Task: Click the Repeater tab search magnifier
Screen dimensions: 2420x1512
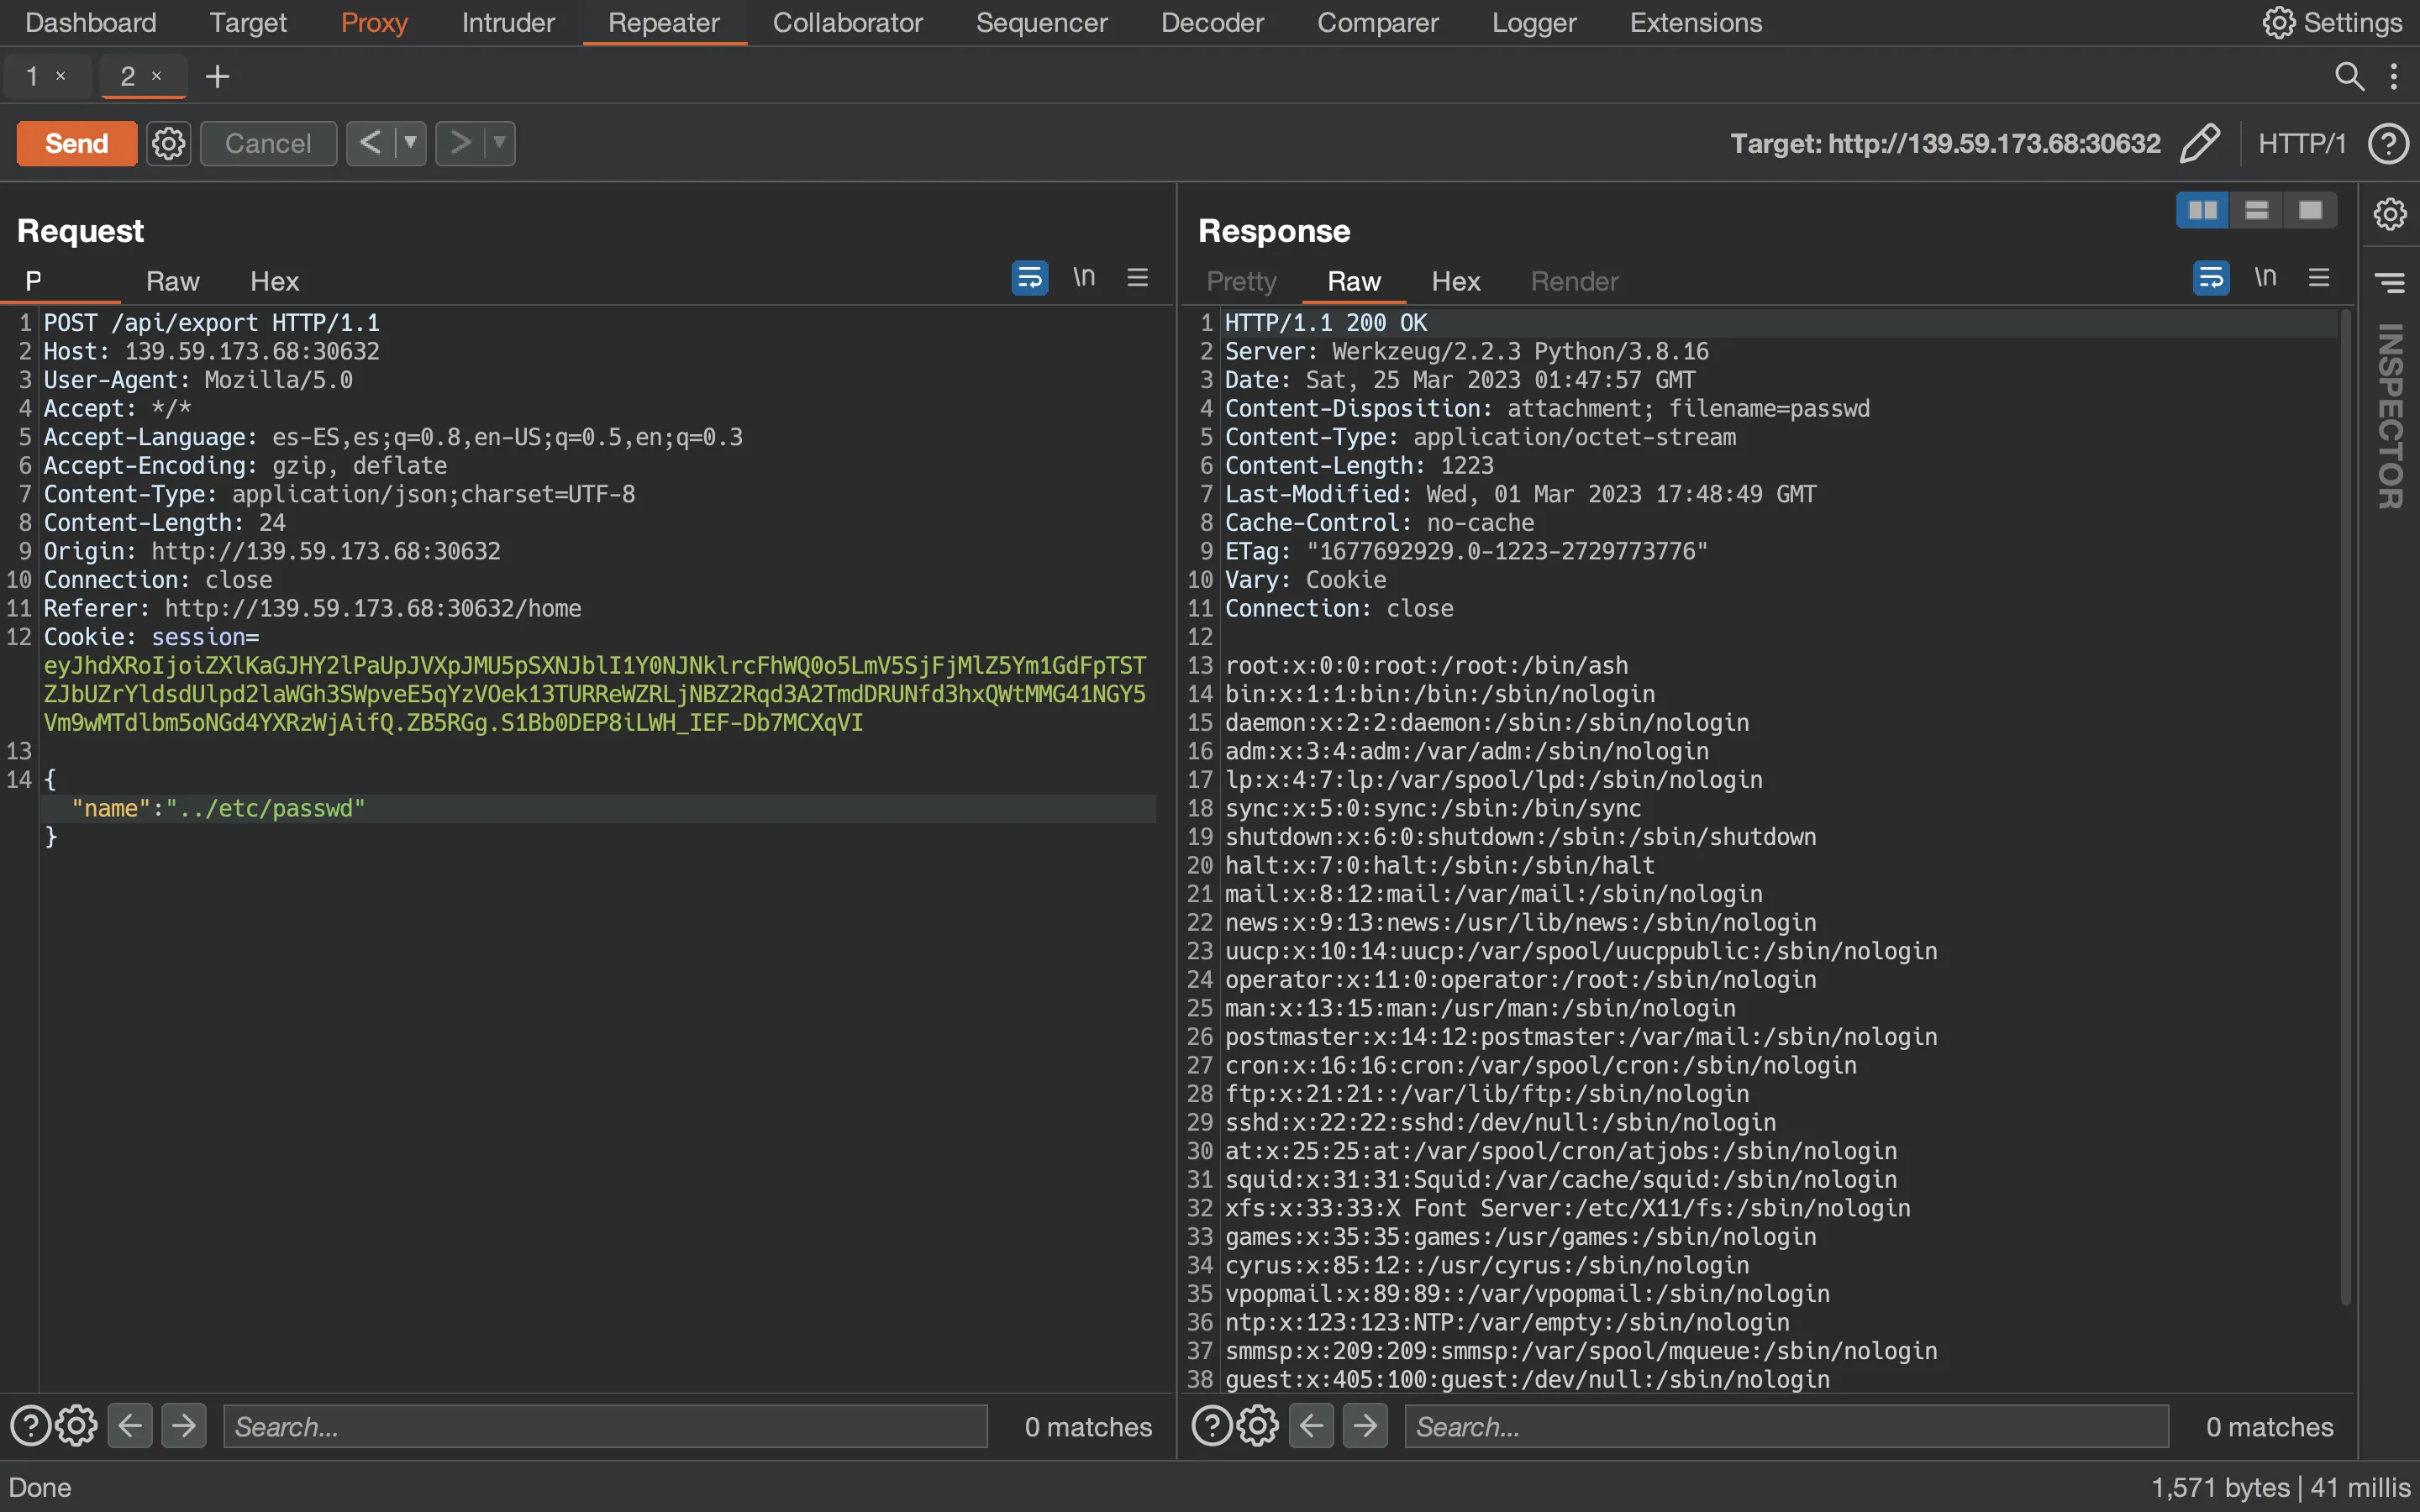Action: [x=2349, y=76]
